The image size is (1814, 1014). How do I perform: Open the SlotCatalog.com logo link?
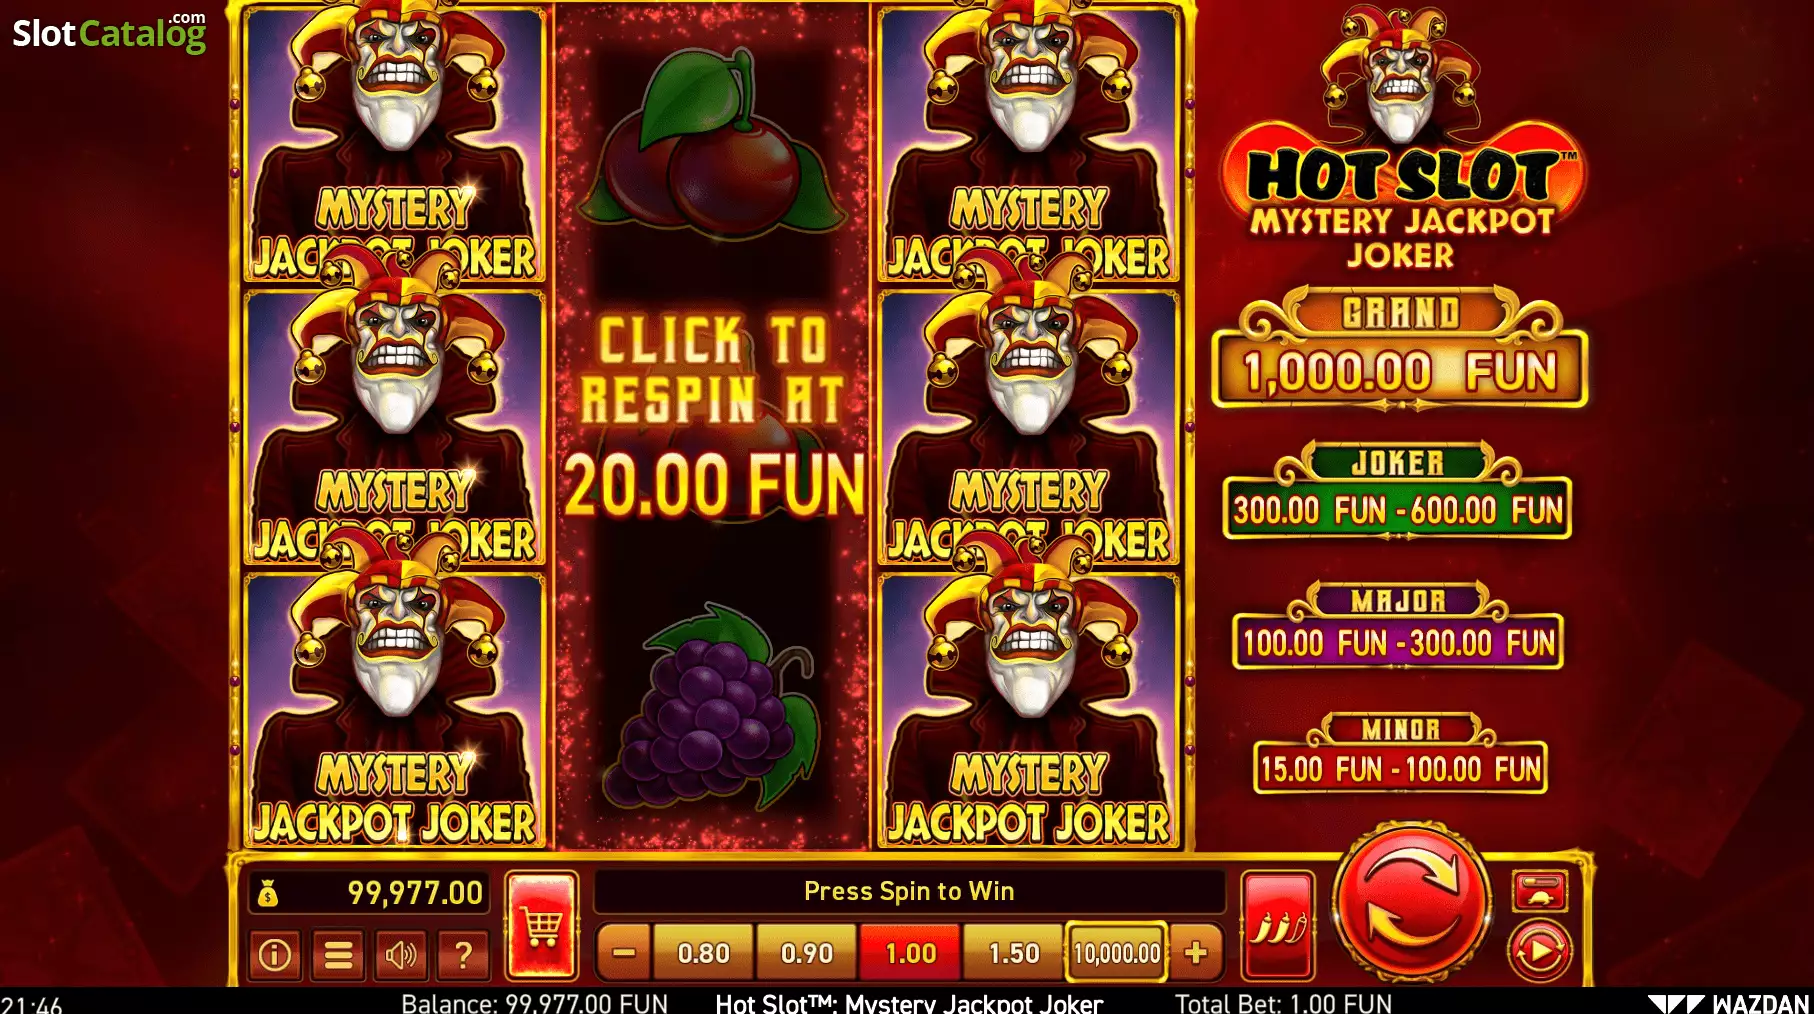109,32
